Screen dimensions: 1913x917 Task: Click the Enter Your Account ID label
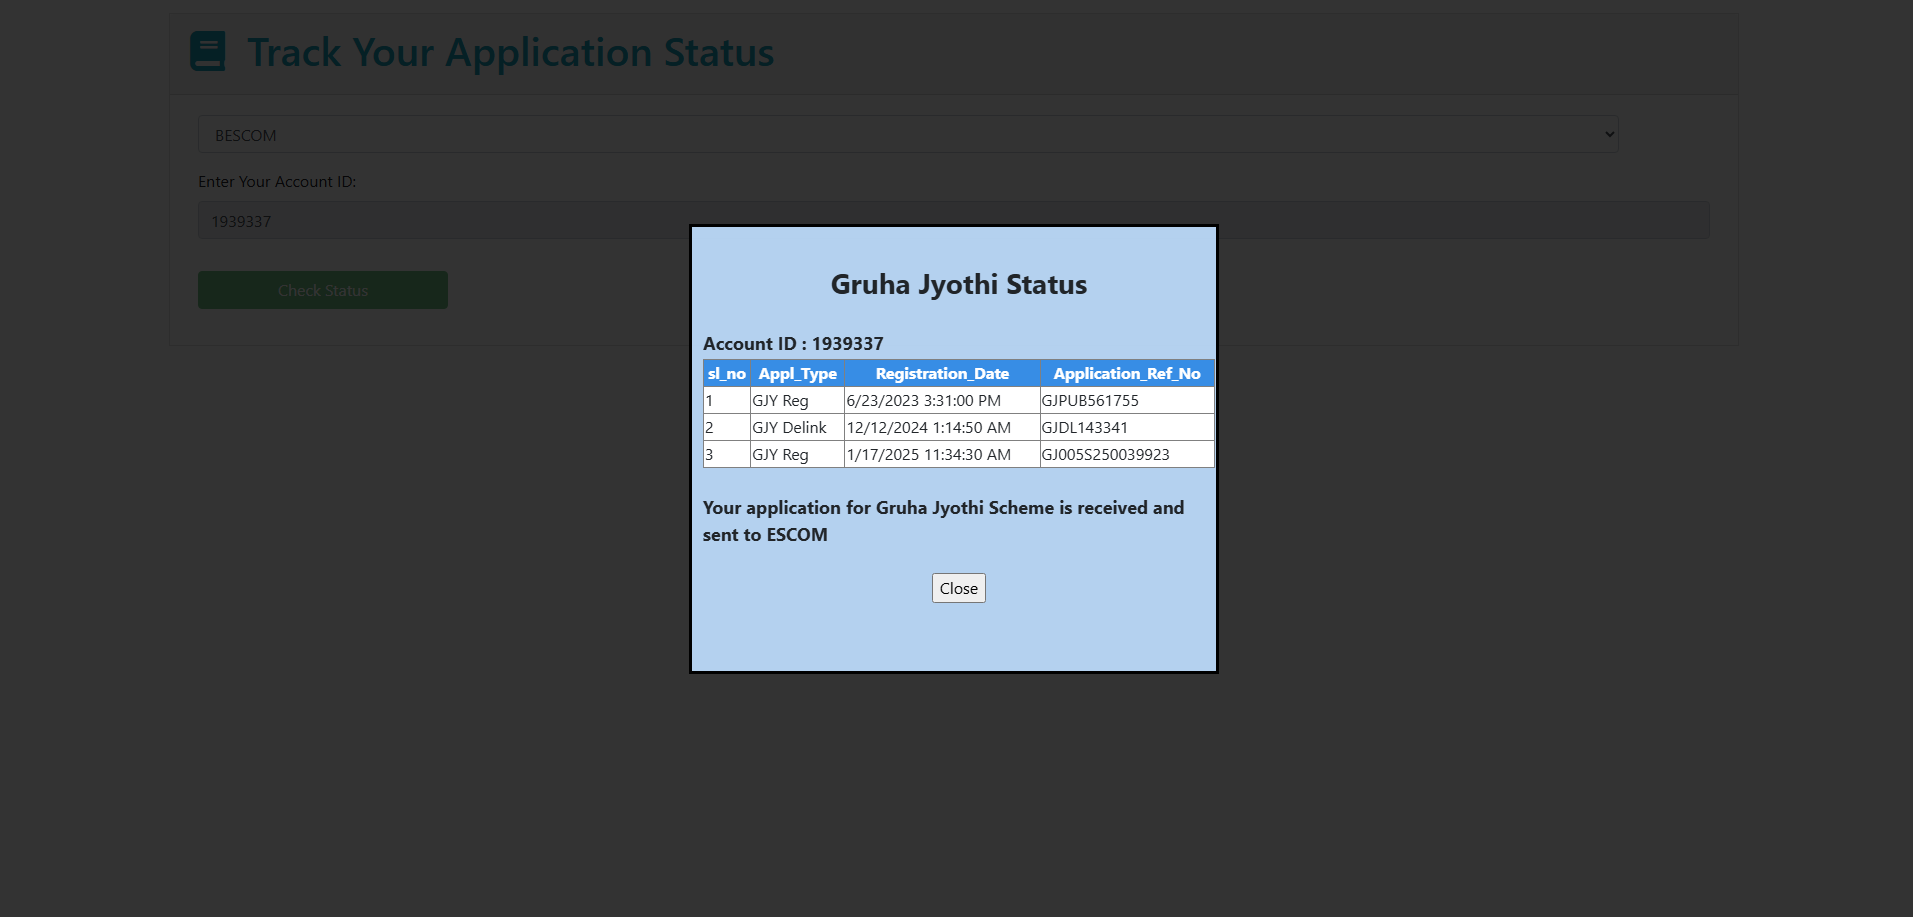point(277,181)
